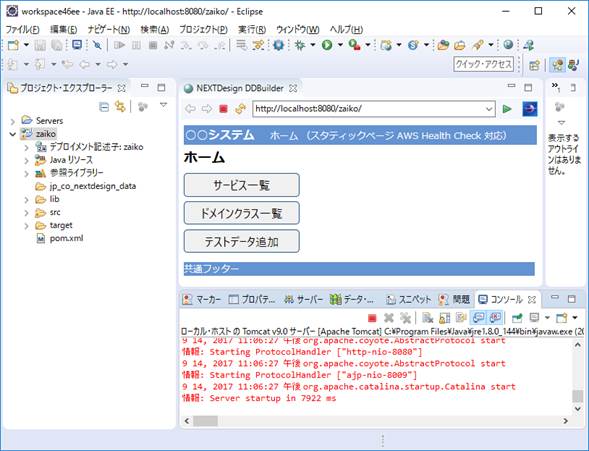589x451 pixels.
Task: Open the URL history combo dropdown
Action: [489, 109]
